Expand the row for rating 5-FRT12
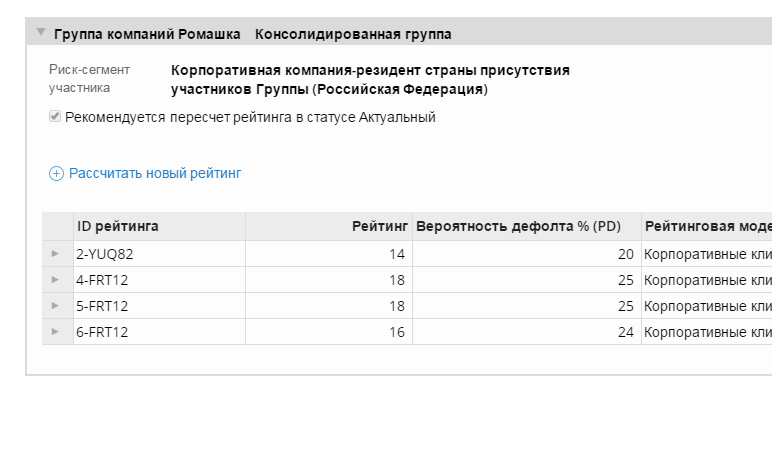The height and width of the screenshot is (452, 772). 55,306
